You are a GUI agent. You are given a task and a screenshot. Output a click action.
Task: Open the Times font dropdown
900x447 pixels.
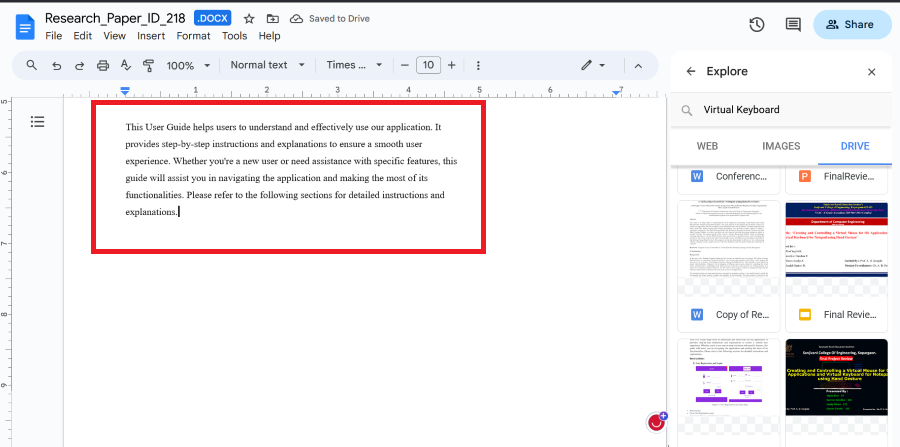(354, 65)
